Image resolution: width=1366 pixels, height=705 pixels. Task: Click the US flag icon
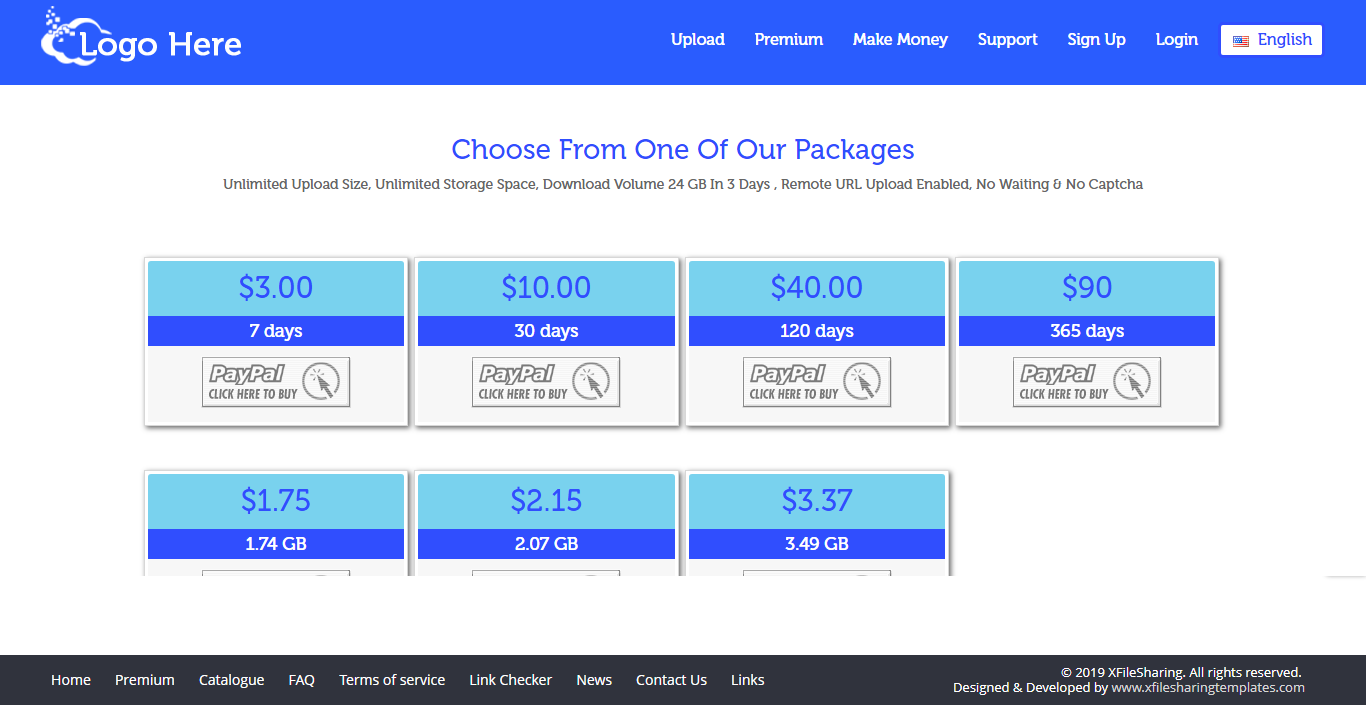(x=1241, y=41)
